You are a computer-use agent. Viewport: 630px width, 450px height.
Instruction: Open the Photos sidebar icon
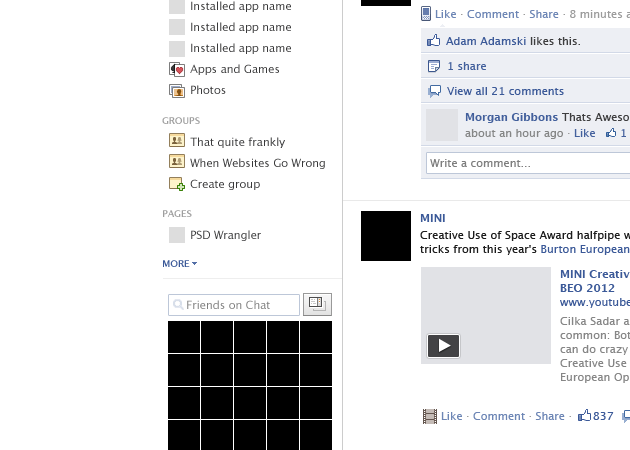(x=177, y=91)
